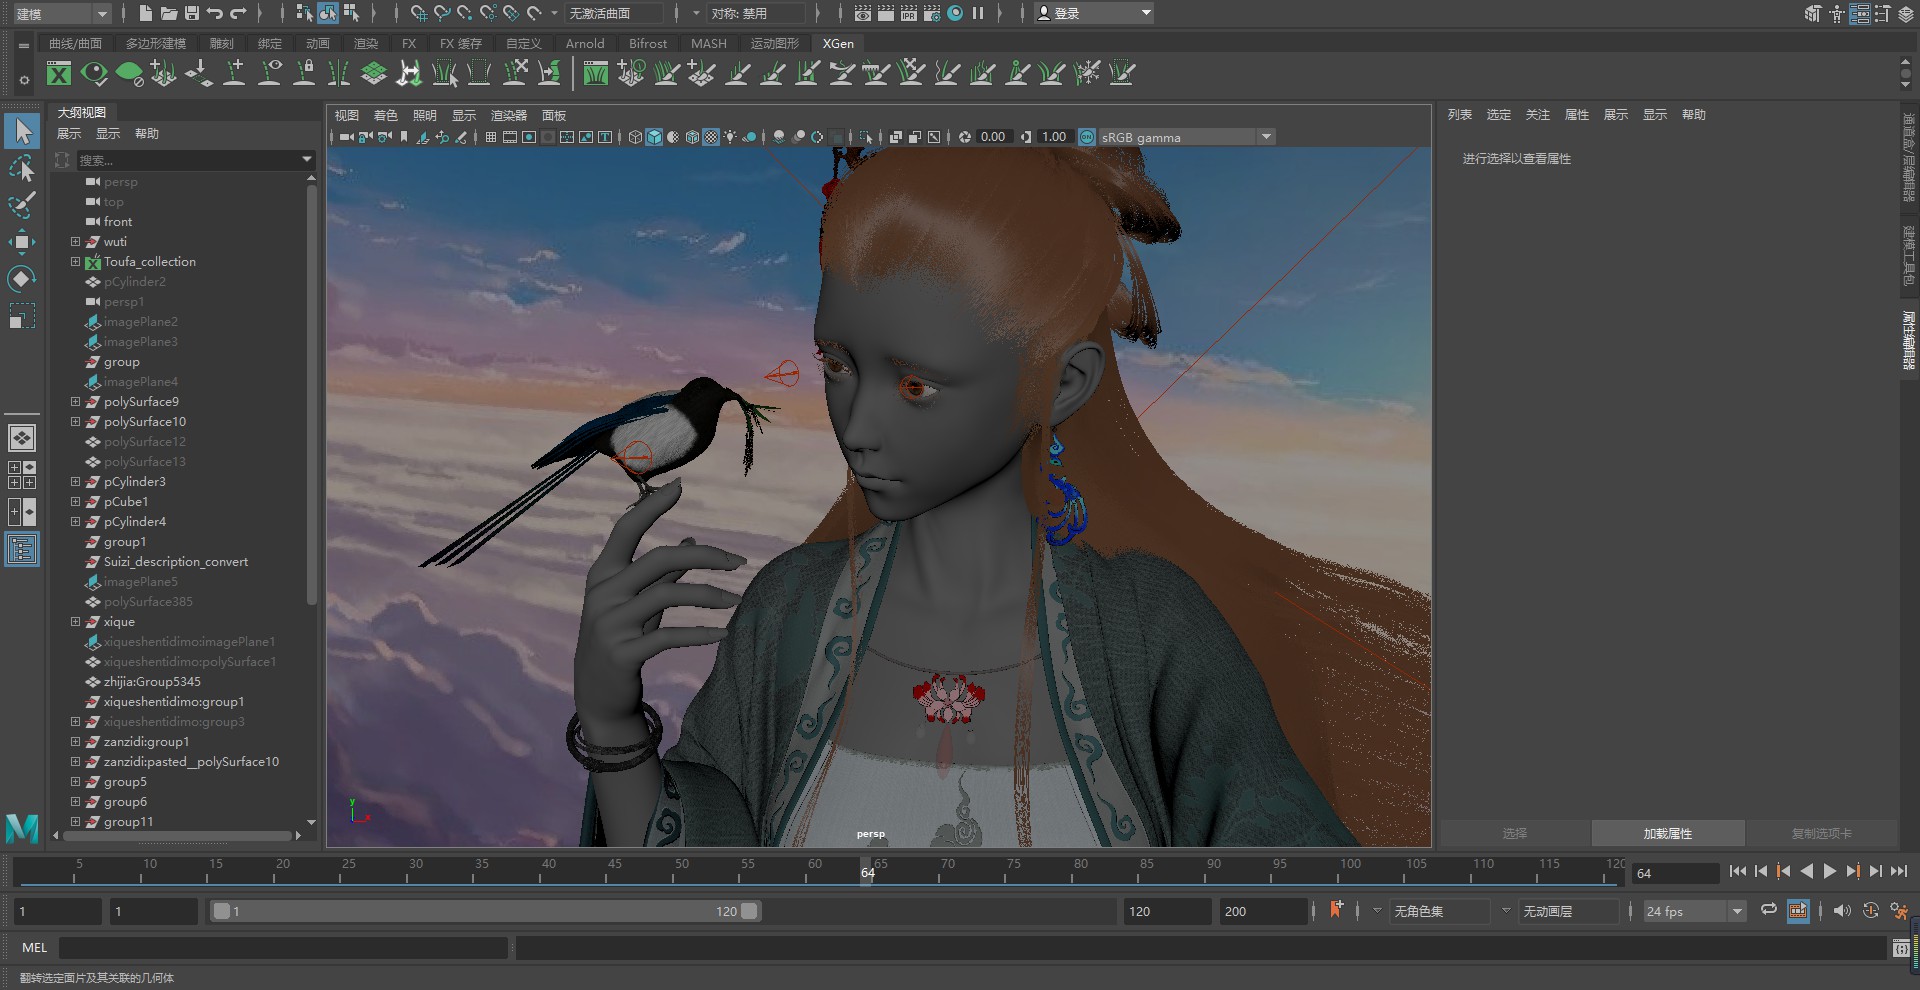The image size is (1920, 990).
Task: Open a scene with the folder icon
Action: click(x=169, y=13)
